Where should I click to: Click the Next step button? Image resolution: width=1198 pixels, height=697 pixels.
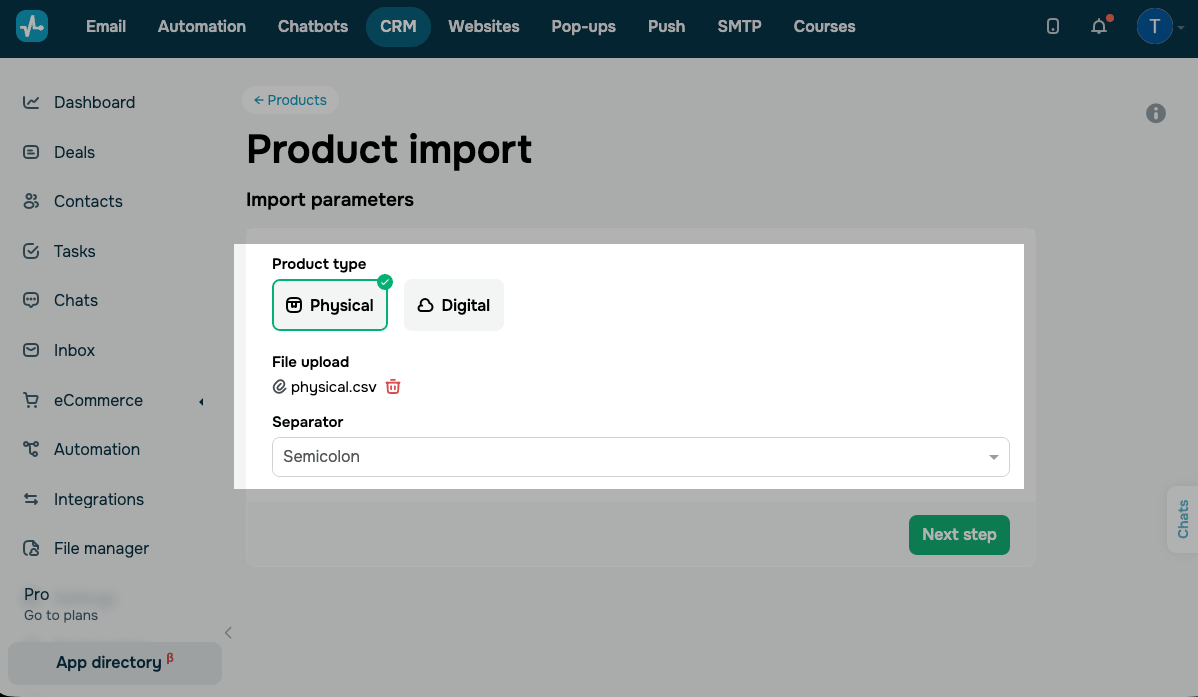959,535
